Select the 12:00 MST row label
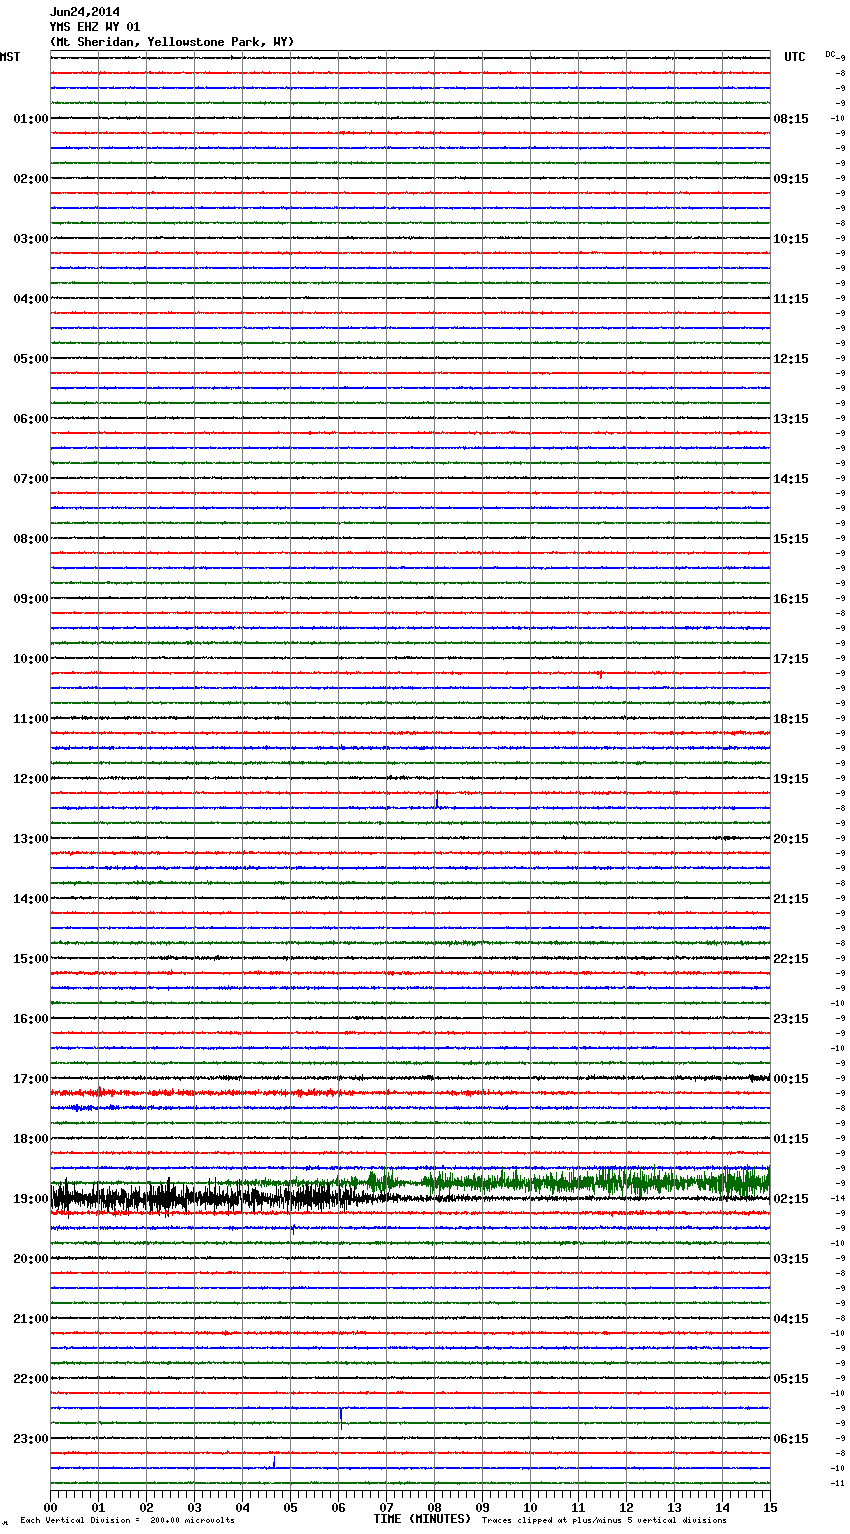Screen dimensions: 850x1534 pos(30,779)
